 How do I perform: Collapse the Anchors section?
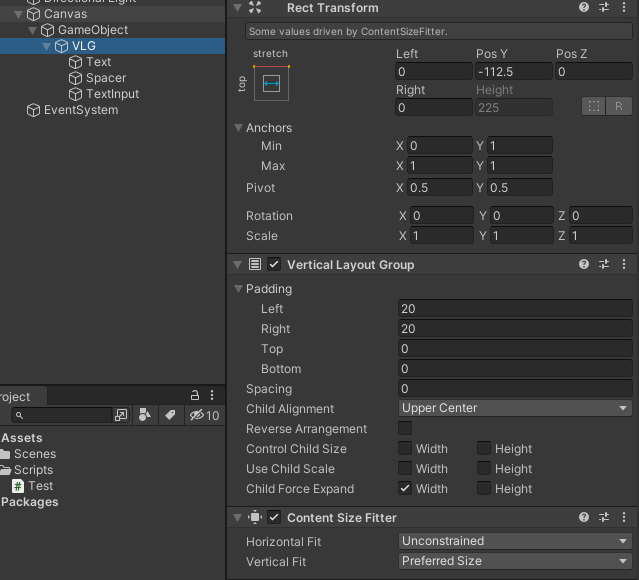pyautogui.click(x=238, y=128)
